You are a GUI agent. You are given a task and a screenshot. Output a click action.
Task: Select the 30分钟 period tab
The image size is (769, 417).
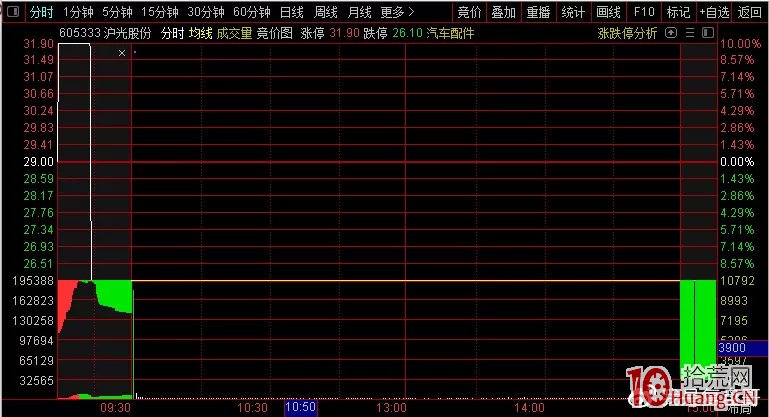205,12
